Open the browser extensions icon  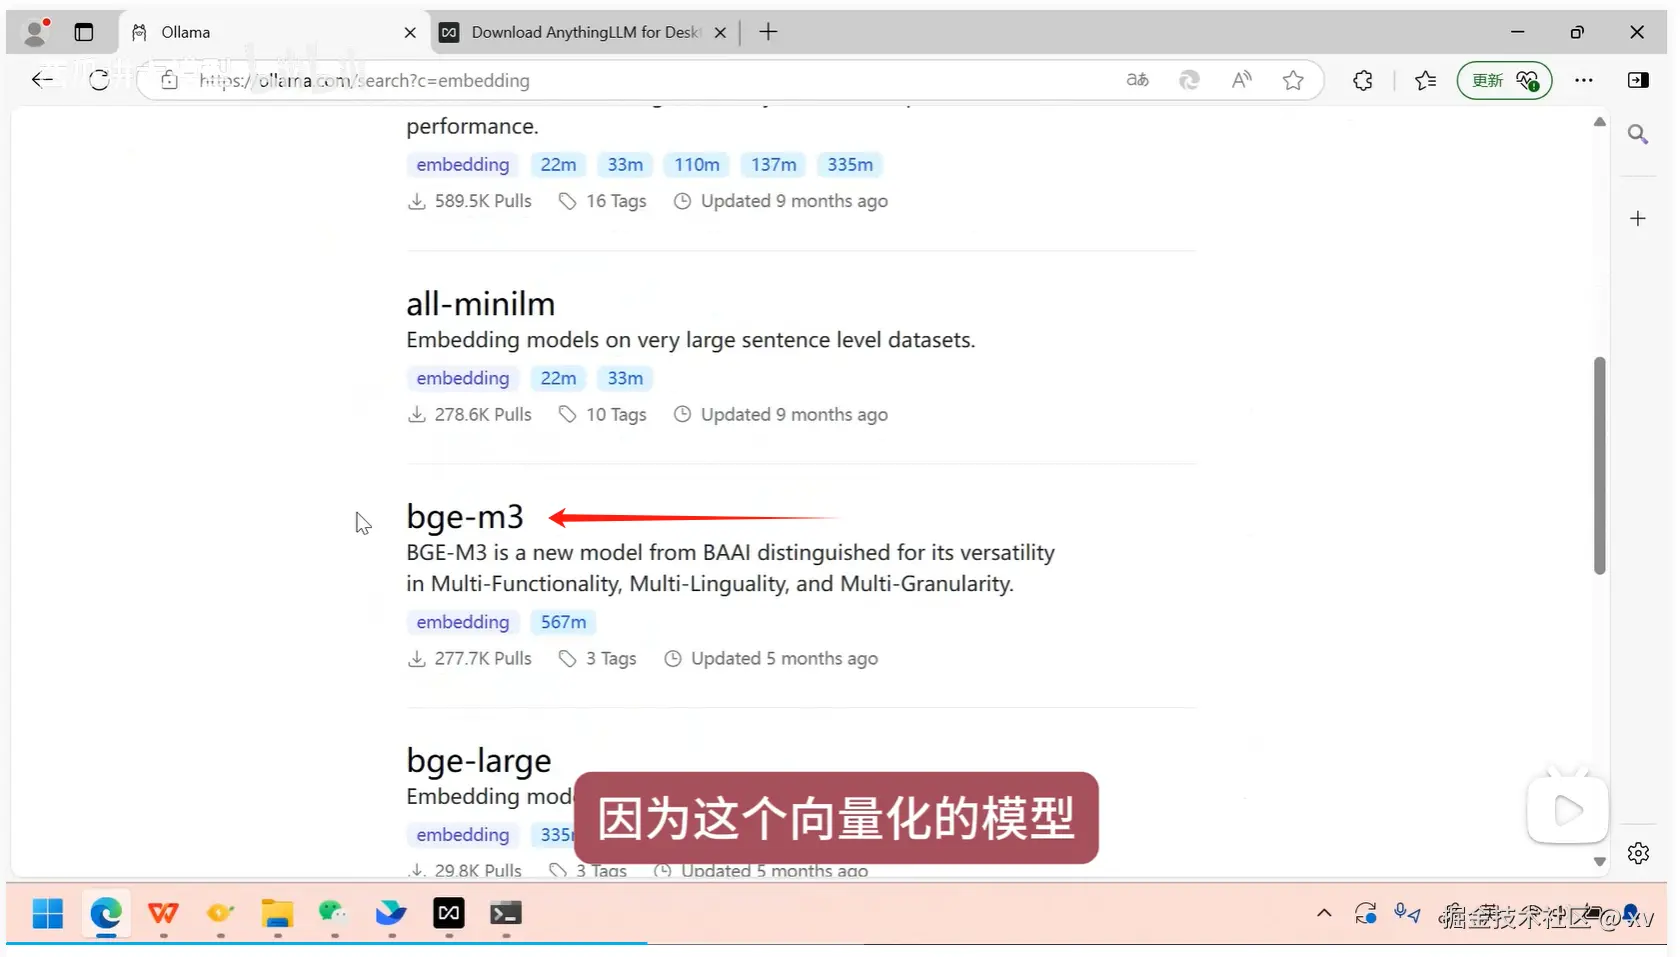pos(1362,80)
